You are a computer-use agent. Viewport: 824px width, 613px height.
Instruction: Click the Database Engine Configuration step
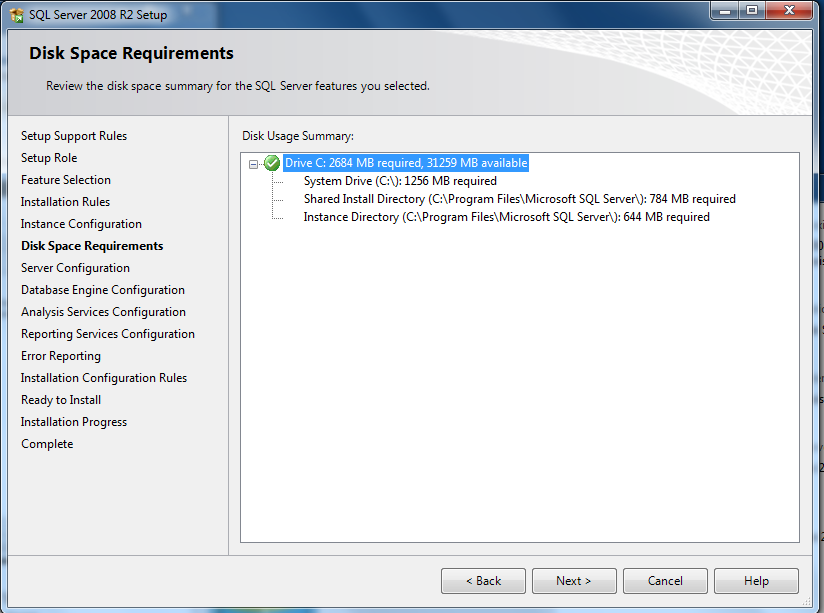[103, 290]
